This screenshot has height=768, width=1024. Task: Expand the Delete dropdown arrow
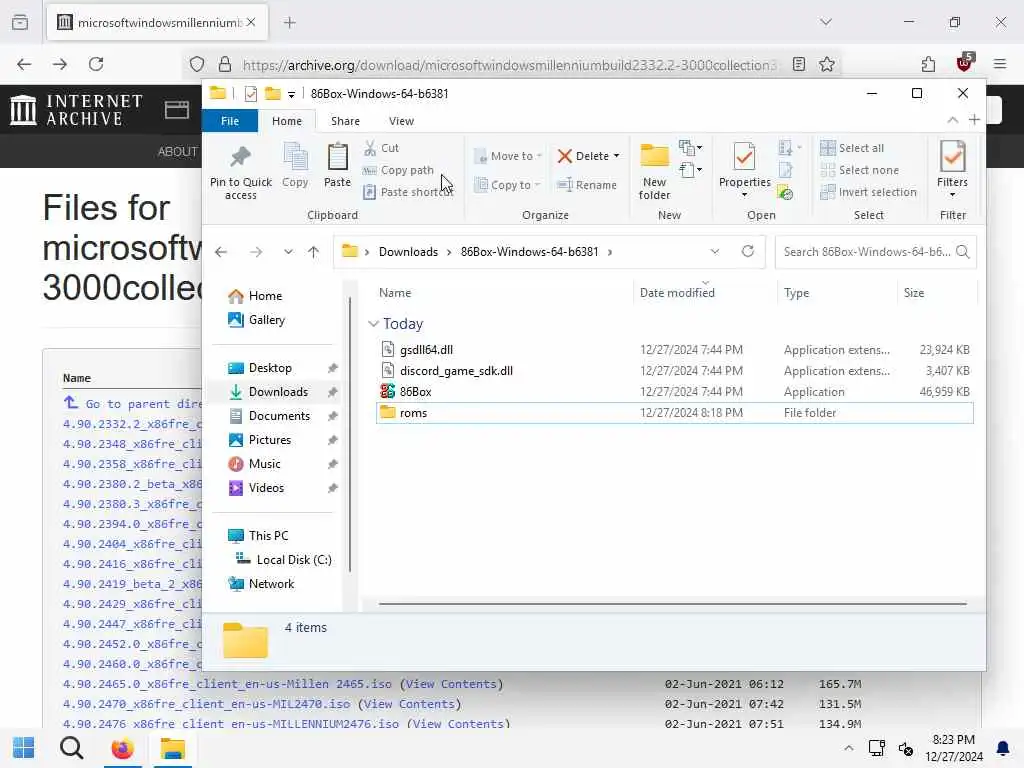click(616, 156)
